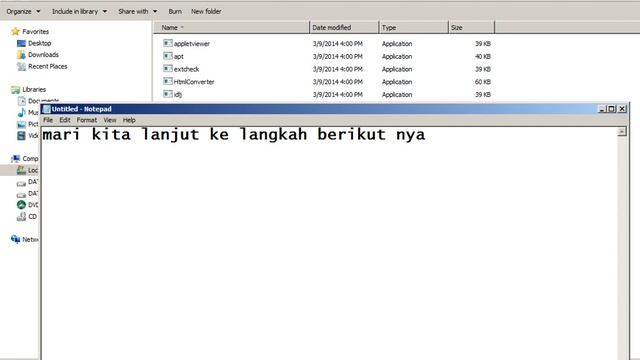
Task: Click the Libraries icon in navigation pane
Action: pos(16,89)
